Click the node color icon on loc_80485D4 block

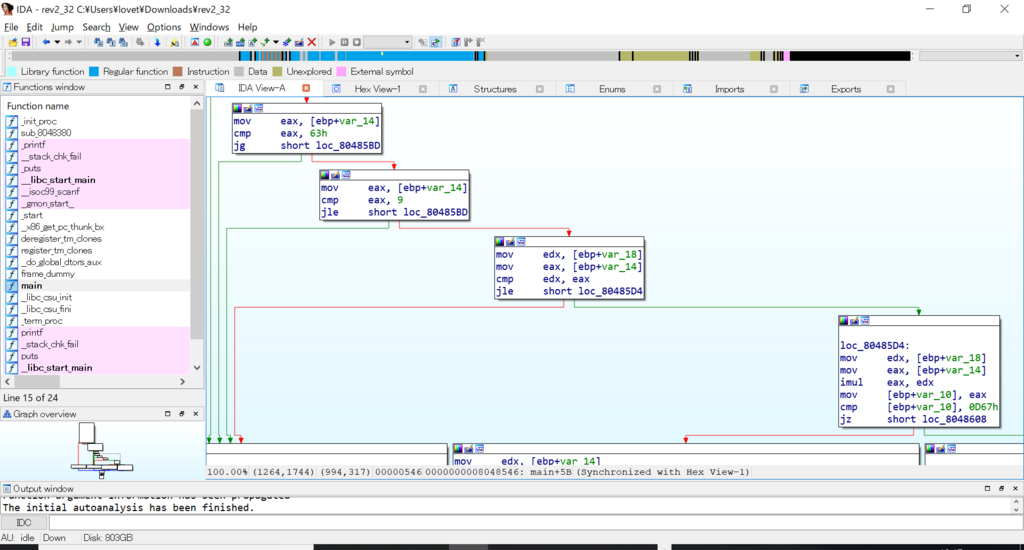point(843,321)
